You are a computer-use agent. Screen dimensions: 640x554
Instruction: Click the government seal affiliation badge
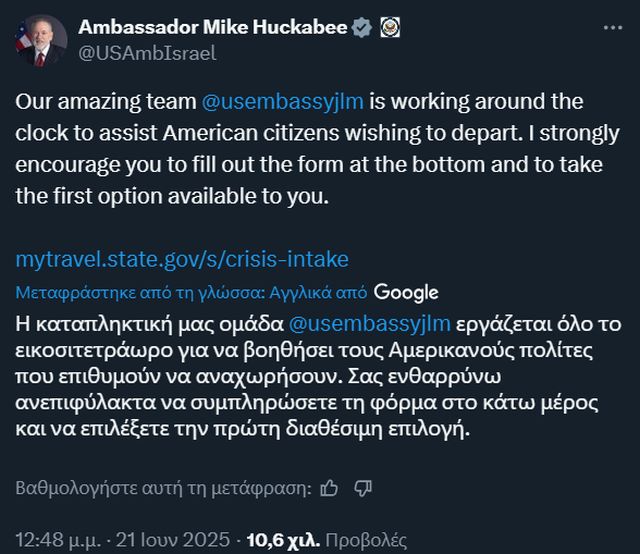point(389,28)
